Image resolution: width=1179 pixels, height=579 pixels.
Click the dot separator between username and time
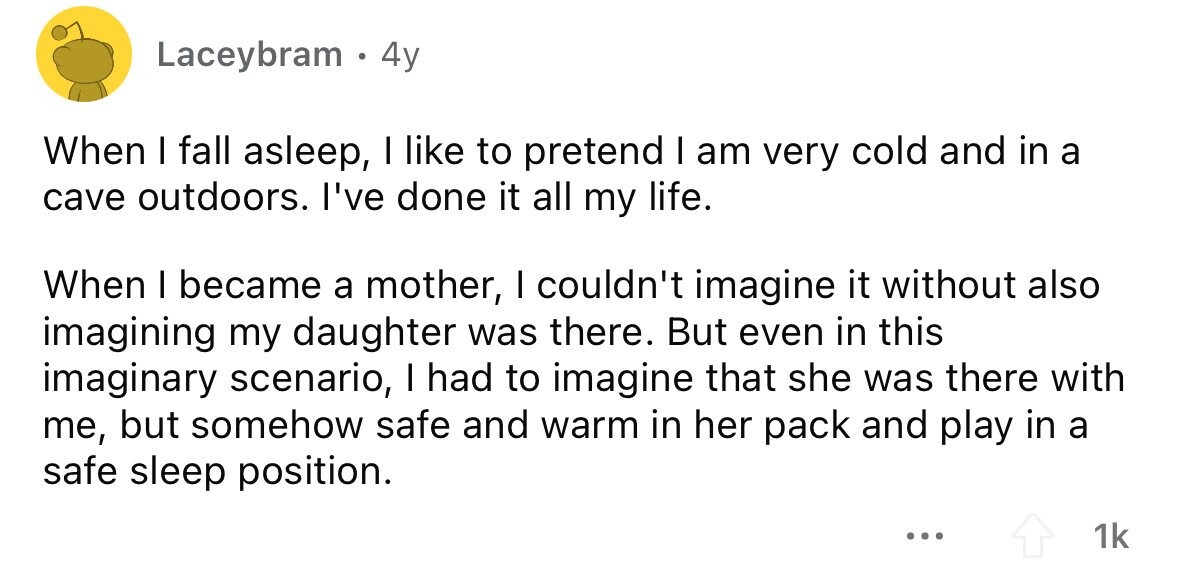[x=363, y=56]
